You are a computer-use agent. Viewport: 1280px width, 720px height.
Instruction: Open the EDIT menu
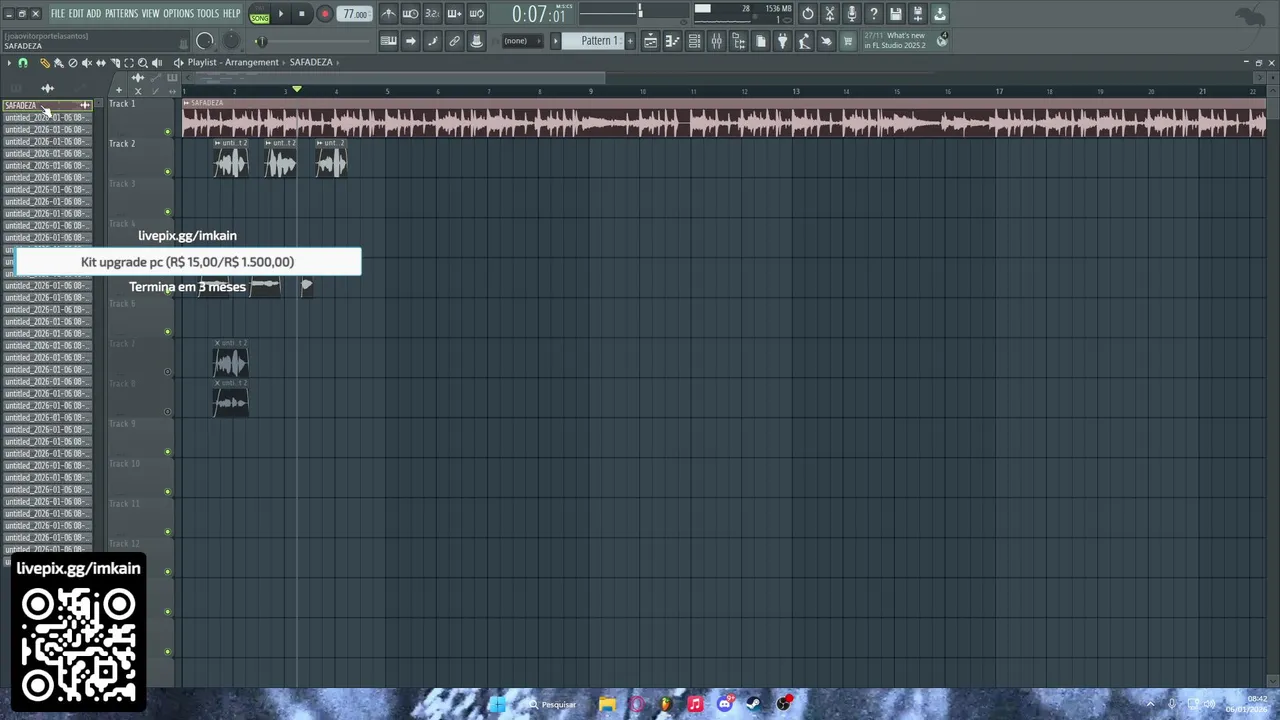click(x=76, y=14)
